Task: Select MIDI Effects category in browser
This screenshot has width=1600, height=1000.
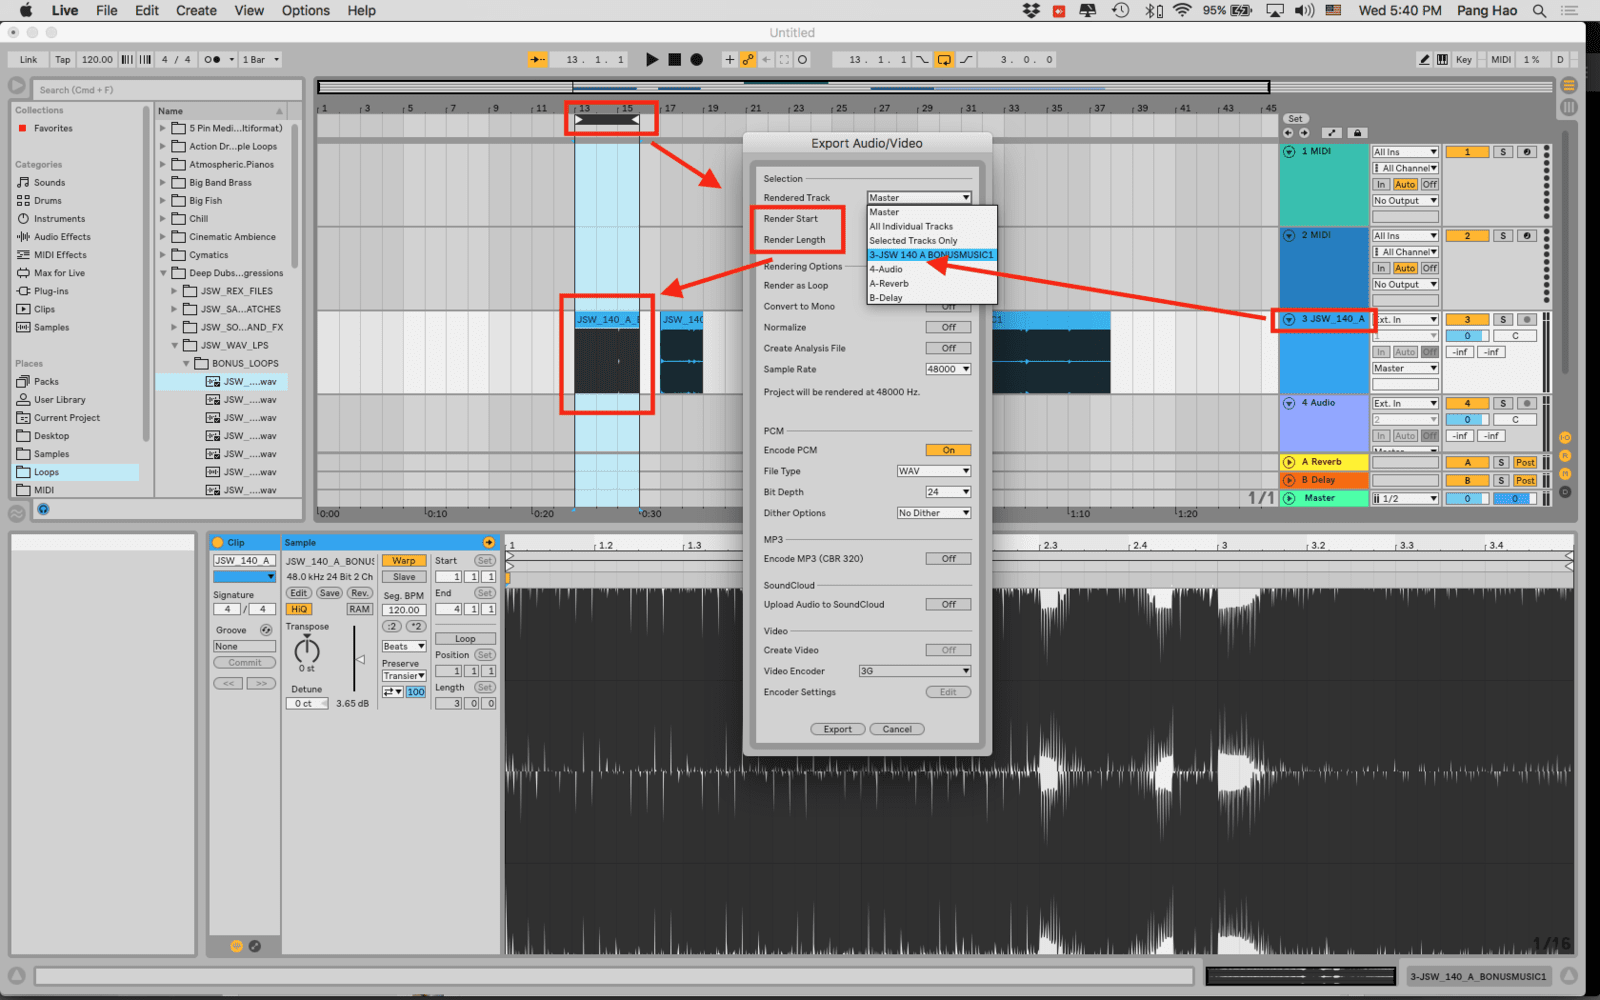Action: pyautogui.click(x=60, y=255)
